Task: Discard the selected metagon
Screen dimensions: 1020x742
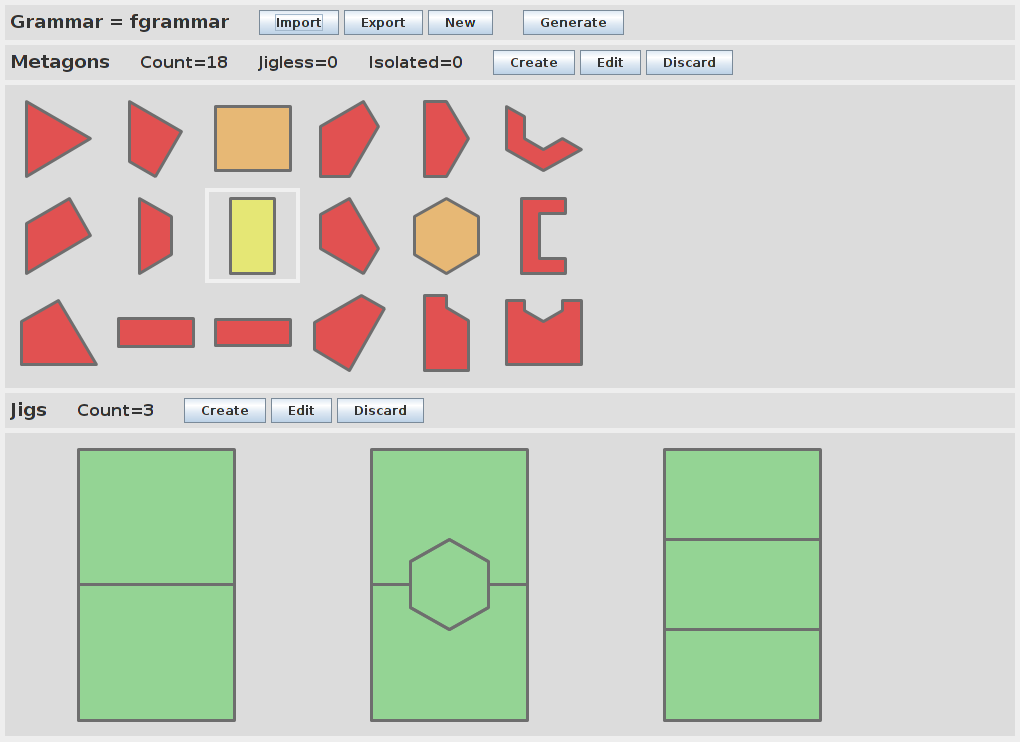Action: coord(689,63)
